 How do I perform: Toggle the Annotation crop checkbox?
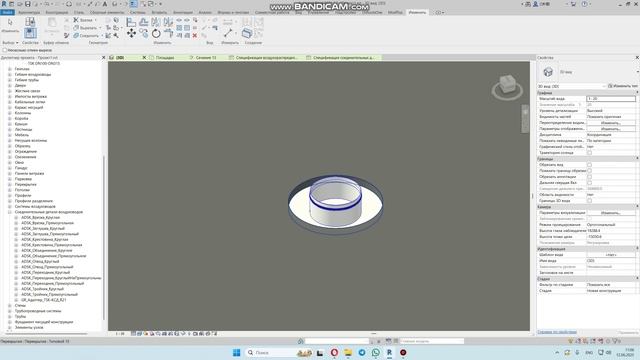click(x=589, y=177)
